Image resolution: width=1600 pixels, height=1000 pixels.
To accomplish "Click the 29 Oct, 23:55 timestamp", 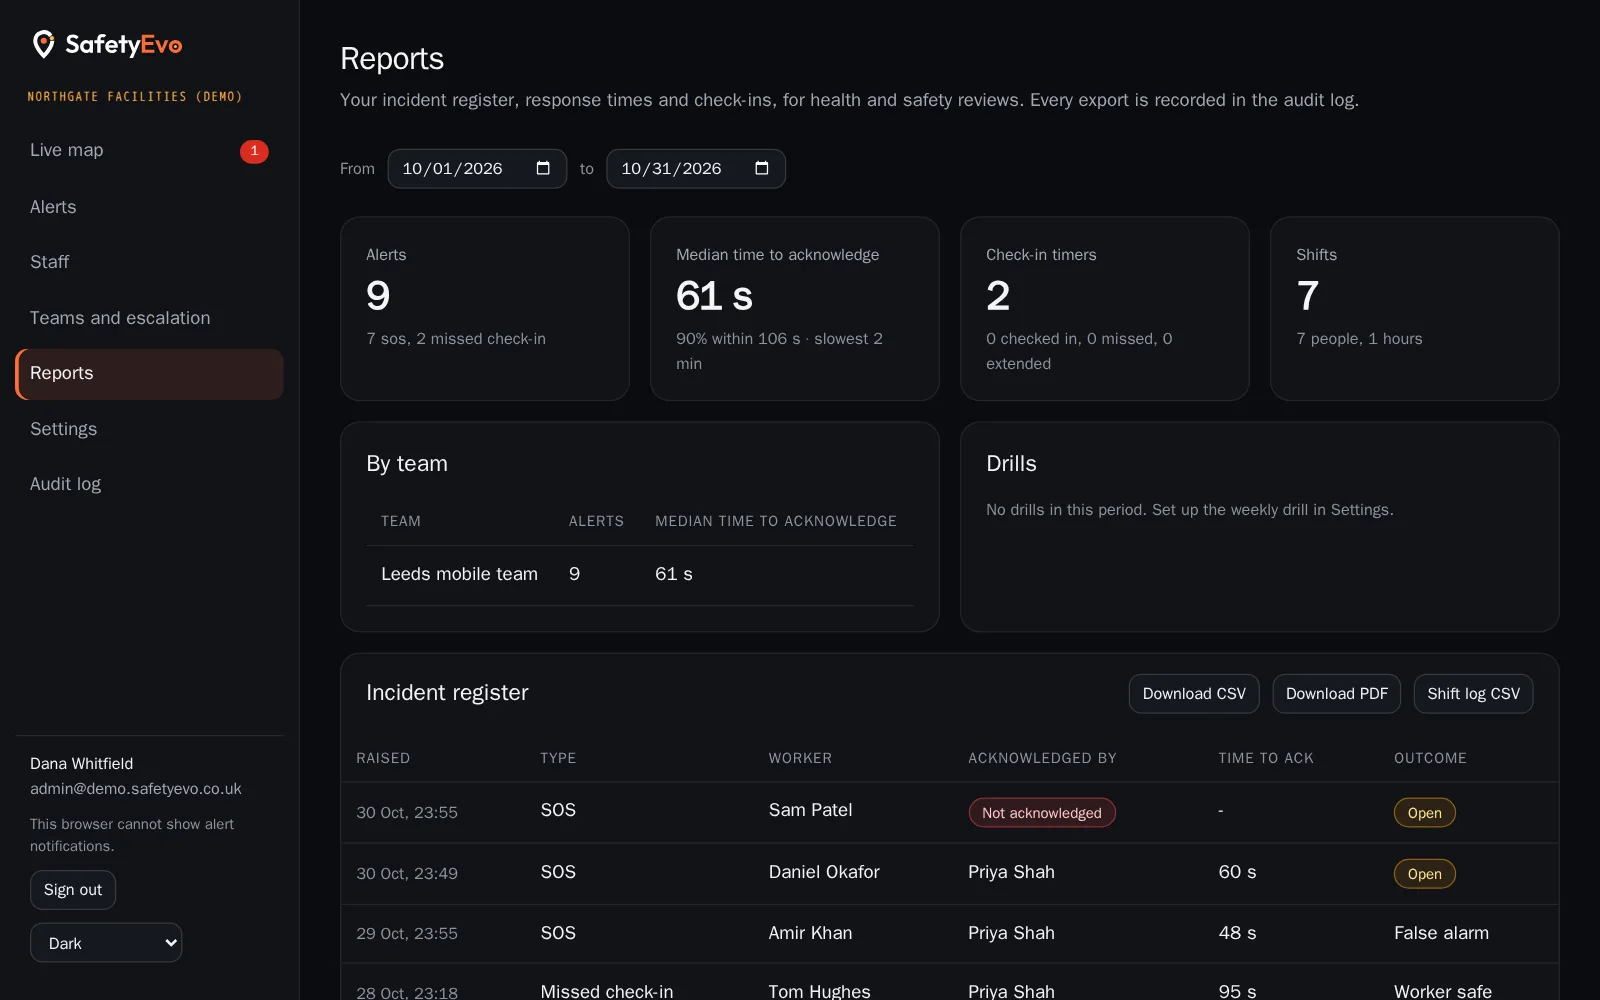I will (x=407, y=934).
